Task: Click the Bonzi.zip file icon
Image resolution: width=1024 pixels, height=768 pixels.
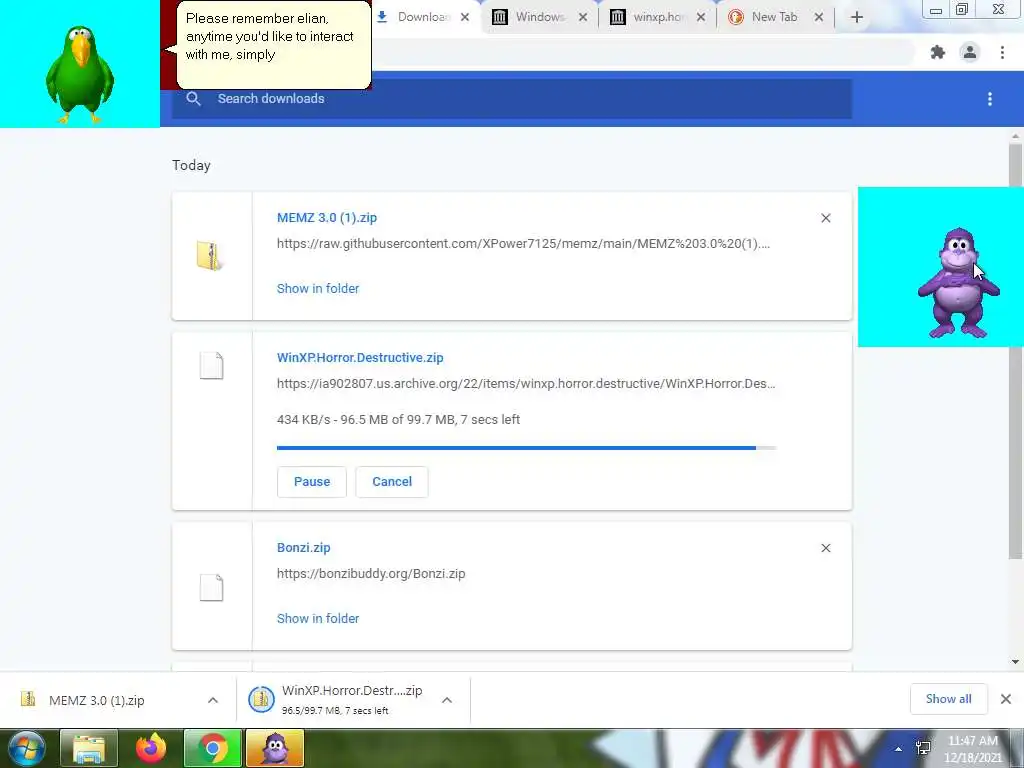Action: [x=211, y=588]
